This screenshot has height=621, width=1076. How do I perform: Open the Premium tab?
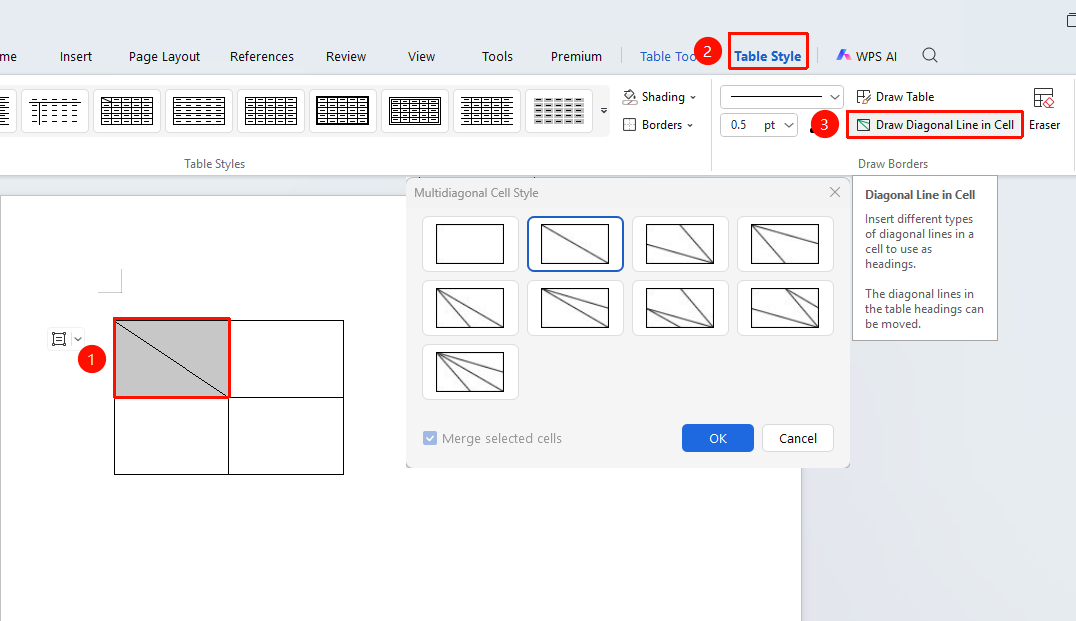pos(576,56)
